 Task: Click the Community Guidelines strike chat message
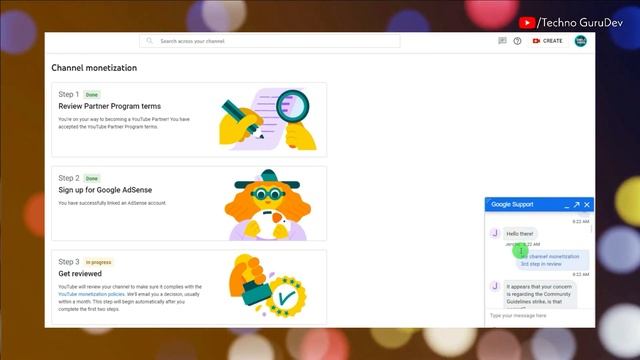point(540,295)
